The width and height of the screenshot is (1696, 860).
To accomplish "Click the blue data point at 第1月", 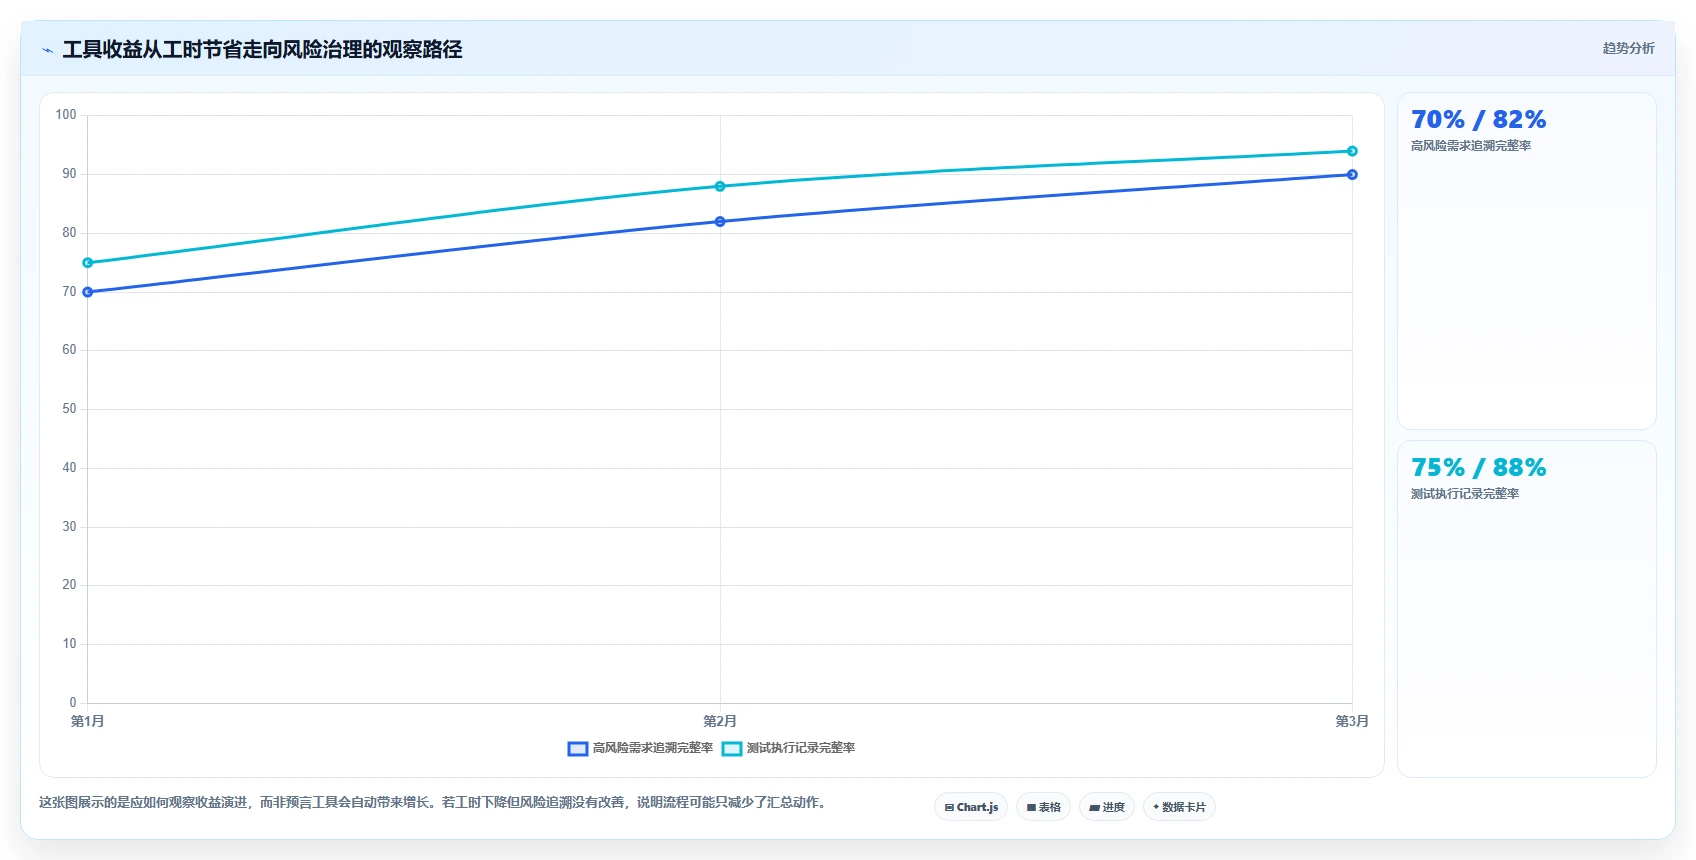I will 88,292.
